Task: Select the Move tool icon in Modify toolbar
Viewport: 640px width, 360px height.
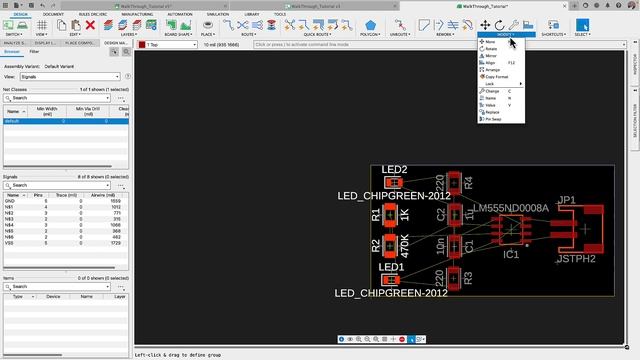Action: [x=485, y=25]
